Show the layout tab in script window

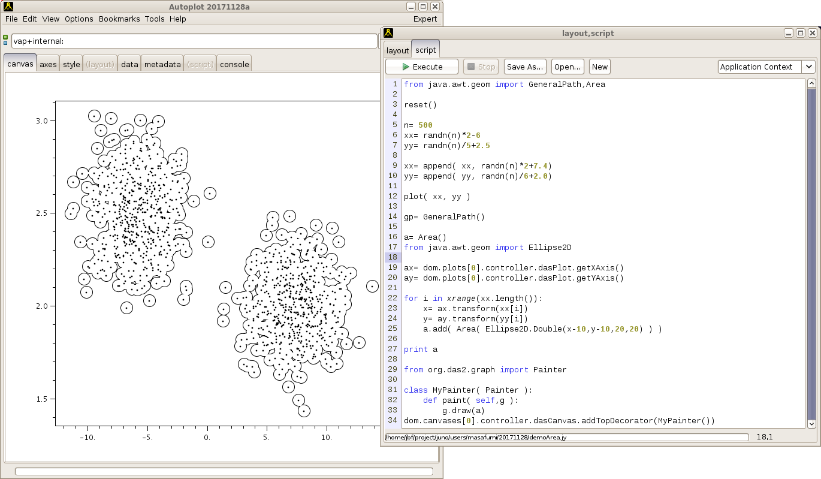pyautogui.click(x=397, y=49)
